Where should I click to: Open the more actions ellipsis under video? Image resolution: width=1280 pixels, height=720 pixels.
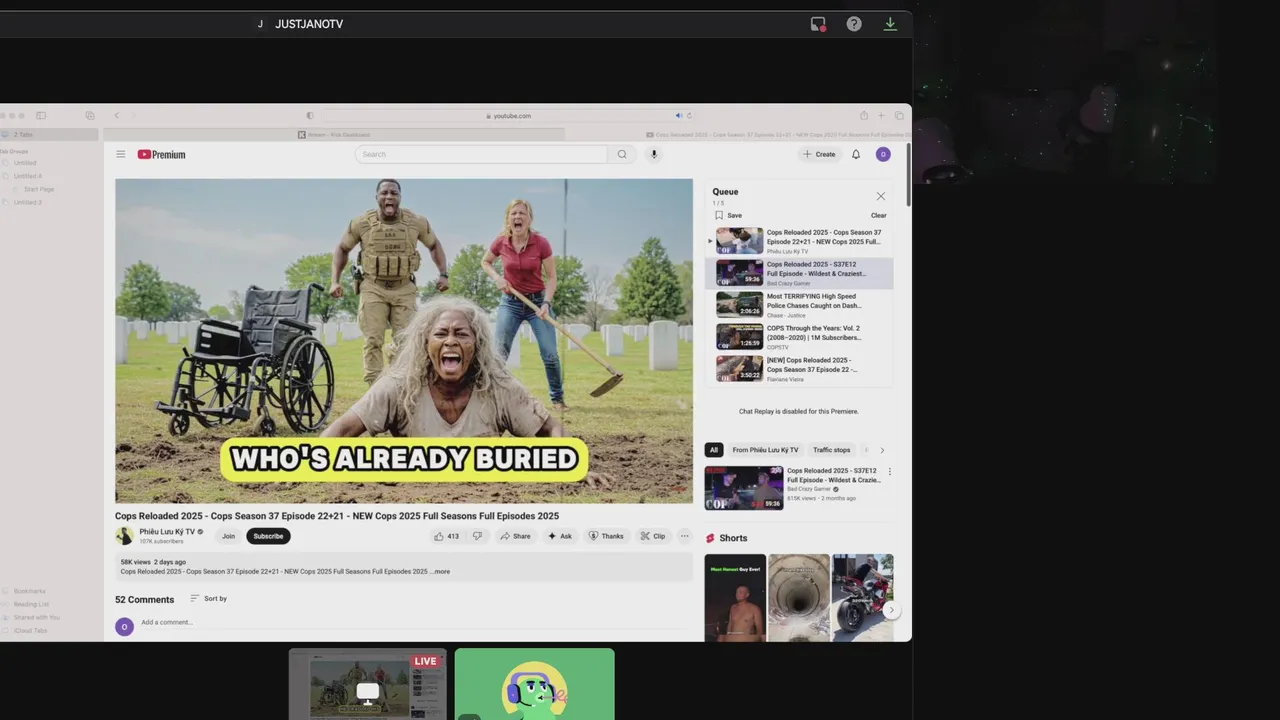click(x=684, y=536)
